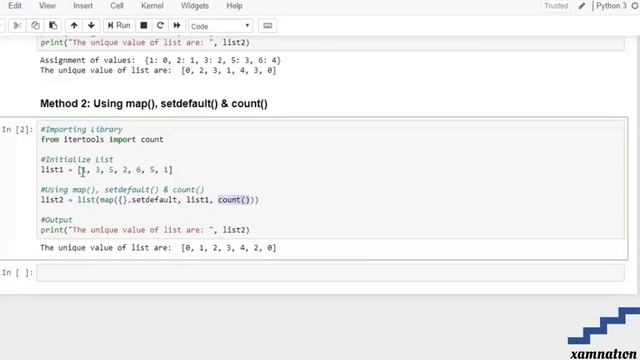Image resolution: width=640 pixels, height=360 pixels.
Task: Click the '#Initialize List' comment
Action: pyautogui.click(x=77, y=160)
